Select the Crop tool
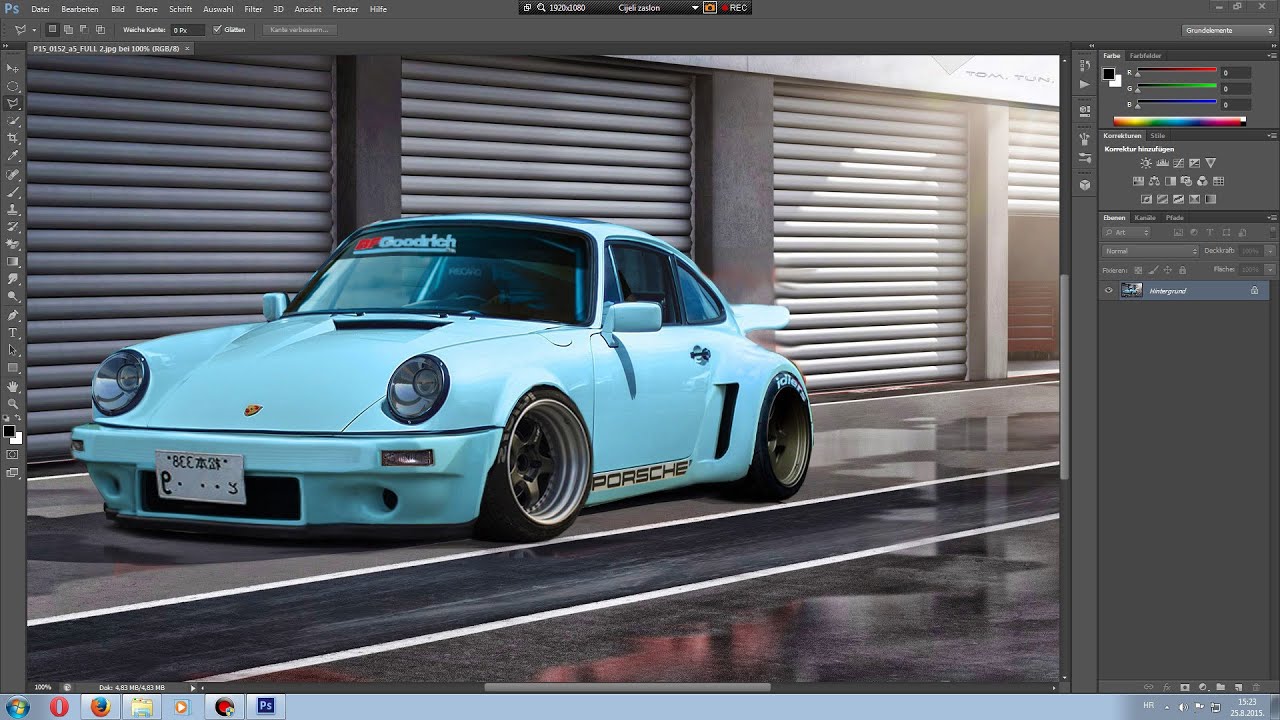1280x720 pixels. [13, 138]
